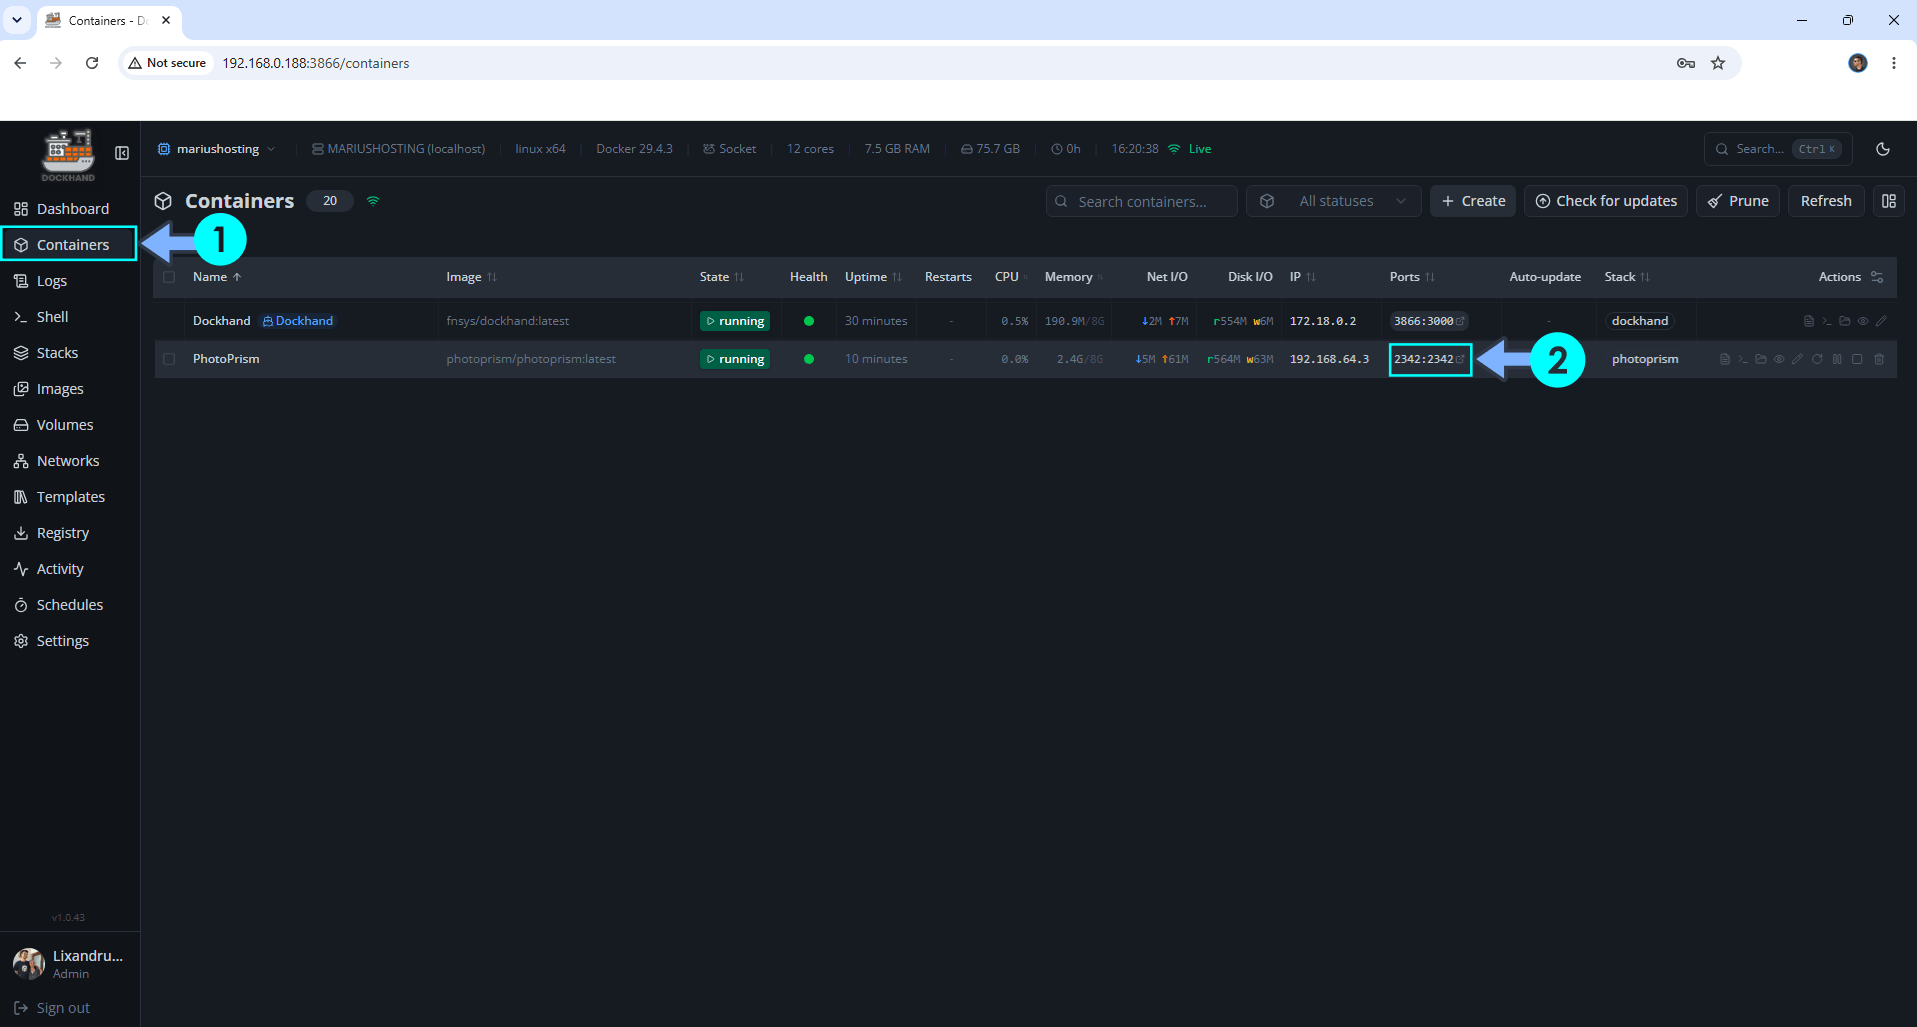
Task: Inspect the Dockhand container with the eye icon
Action: [x=1863, y=321]
